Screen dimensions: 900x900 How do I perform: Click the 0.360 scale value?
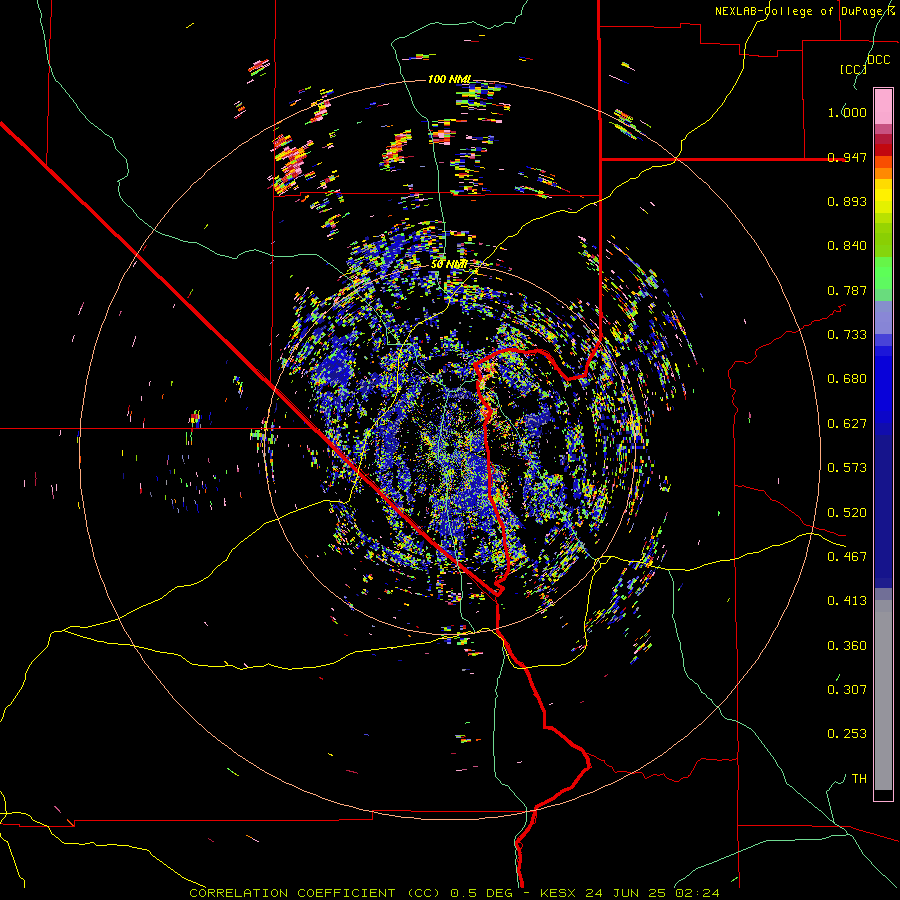coord(847,646)
